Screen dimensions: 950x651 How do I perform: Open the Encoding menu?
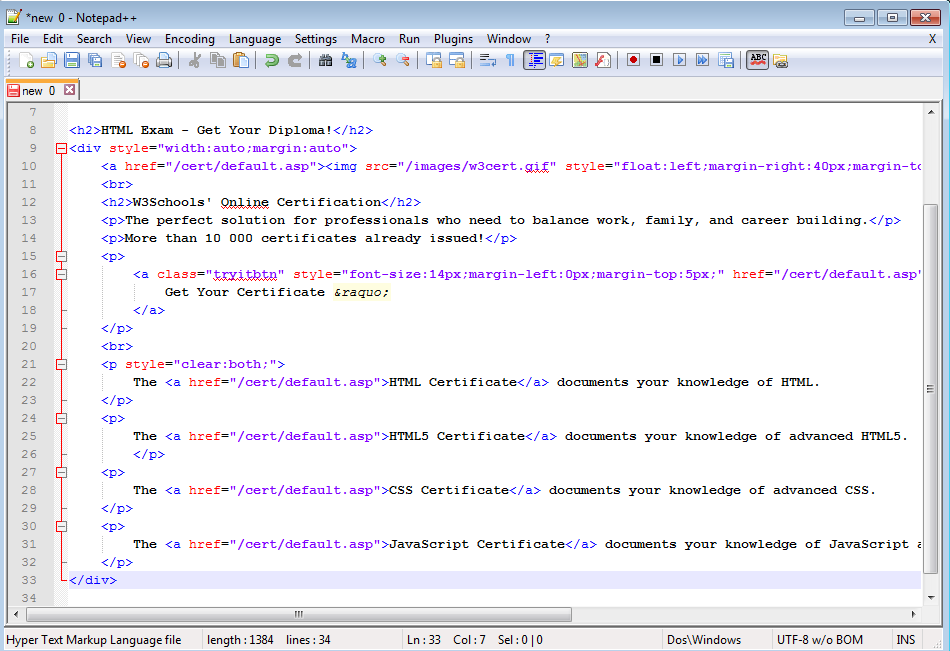point(190,39)
